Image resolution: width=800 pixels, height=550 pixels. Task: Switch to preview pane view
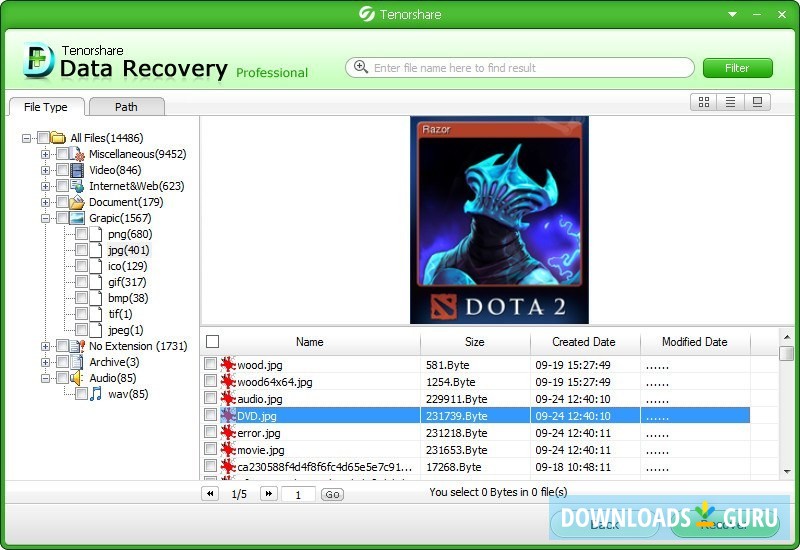click(x=757, y=102)
